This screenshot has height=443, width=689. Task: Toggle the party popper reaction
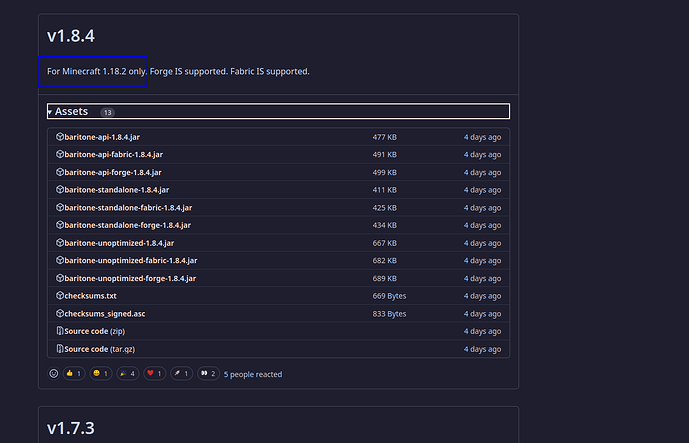[x=128, y=374]
